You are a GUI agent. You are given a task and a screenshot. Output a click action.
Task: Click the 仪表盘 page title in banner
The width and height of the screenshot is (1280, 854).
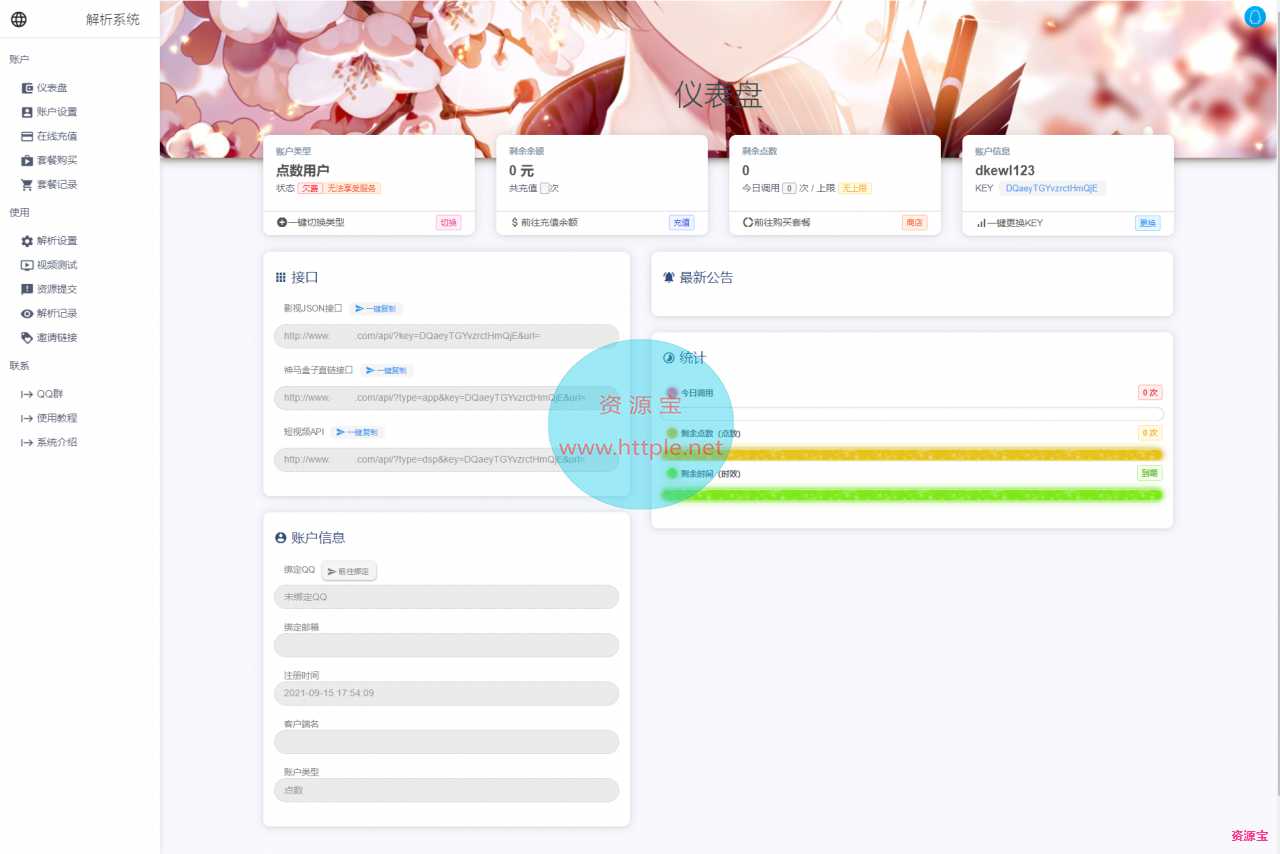(x=719, y=95)
